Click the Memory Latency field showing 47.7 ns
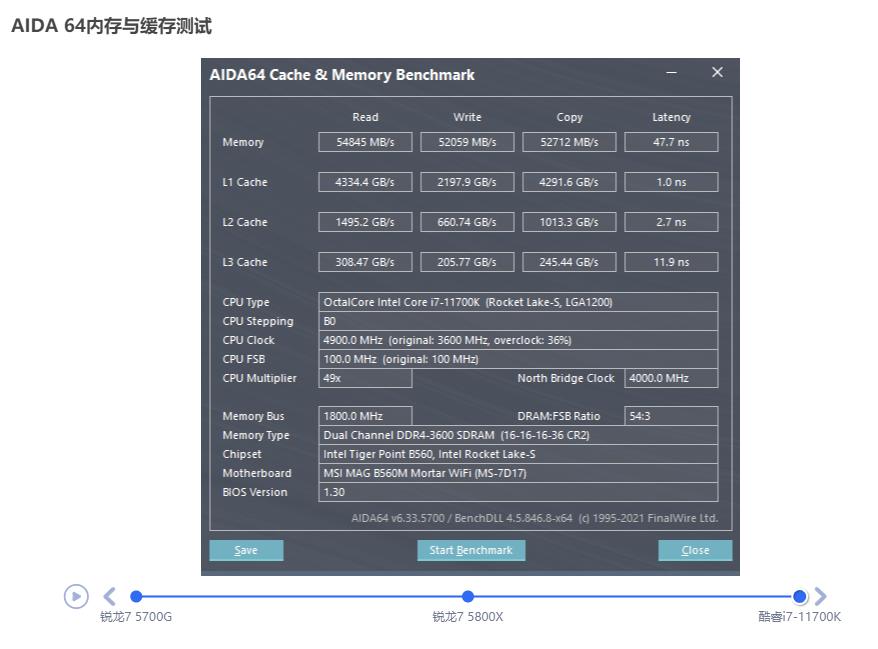Image resolution: width=878 pixels, height=649 pixels. (x=671, y=141)
